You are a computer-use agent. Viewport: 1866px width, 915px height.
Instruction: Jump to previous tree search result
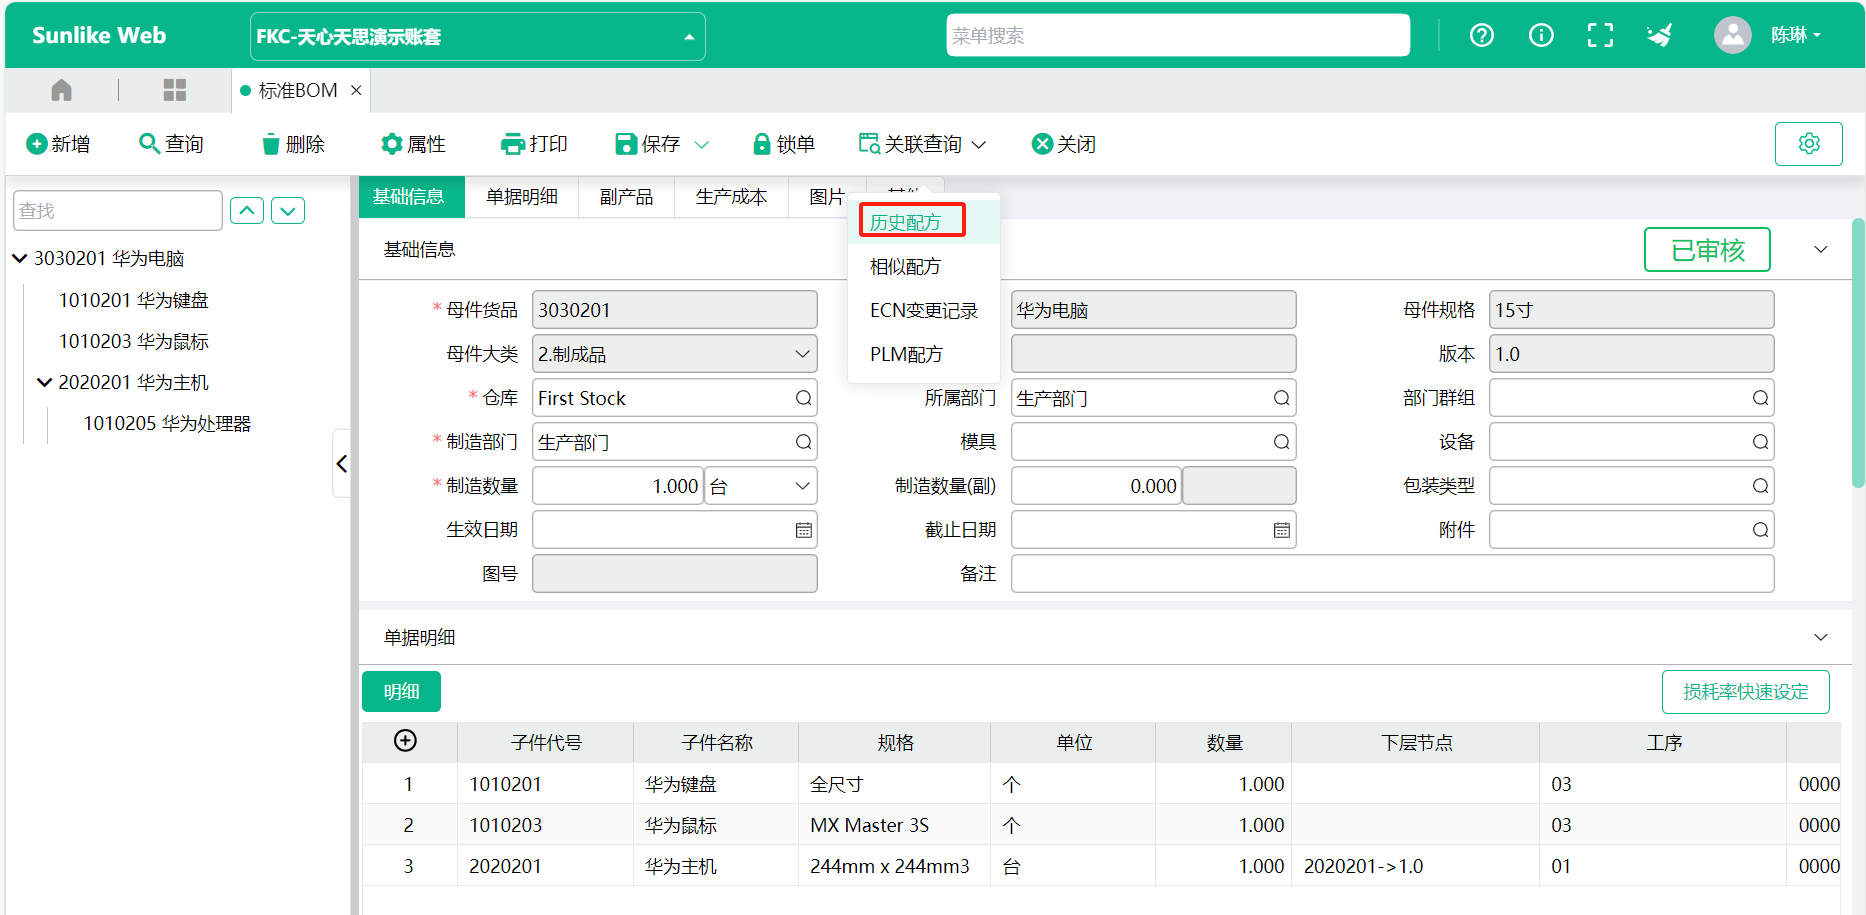click(247, 210)
